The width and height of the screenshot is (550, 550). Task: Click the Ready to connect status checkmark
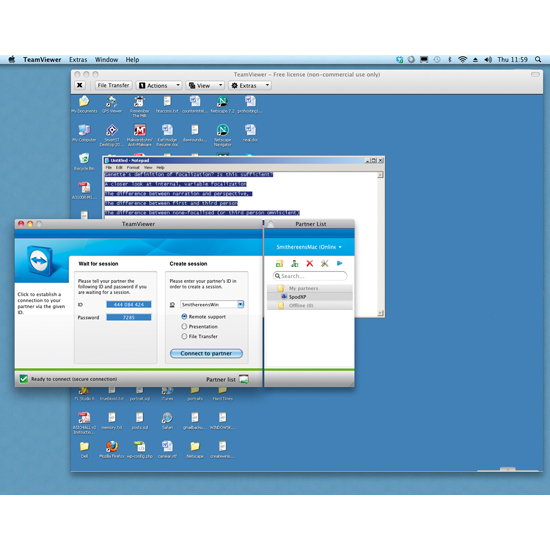coord(24,379)
